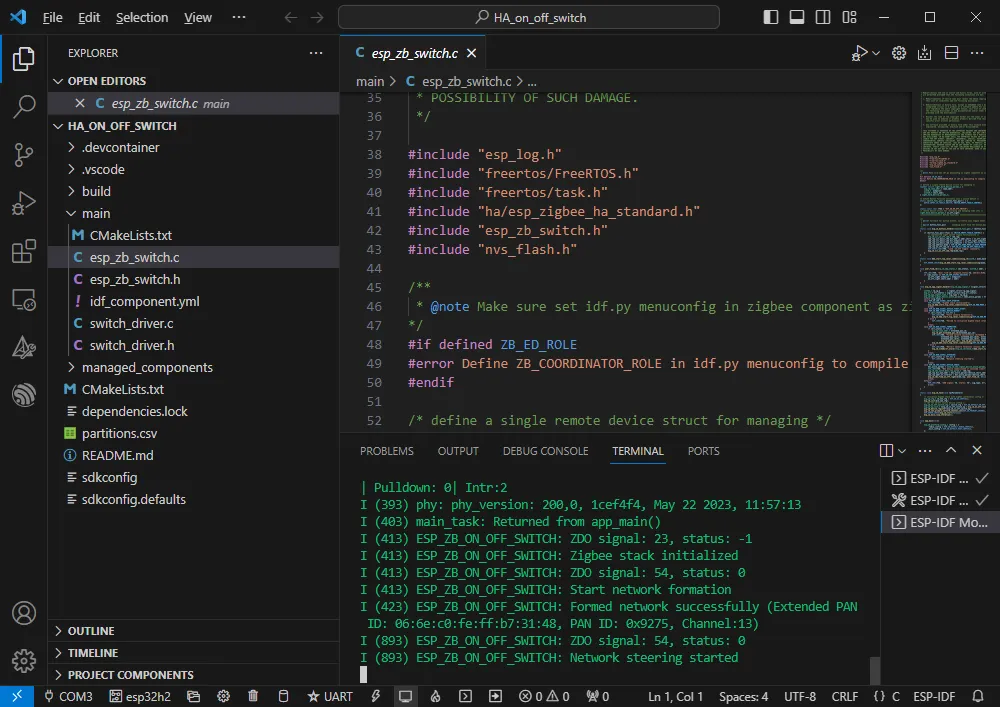Toggle the secondary side bar layout button
Viewport: 1000px width, 707px height.
pyautogui.click(x=823, y=17)
